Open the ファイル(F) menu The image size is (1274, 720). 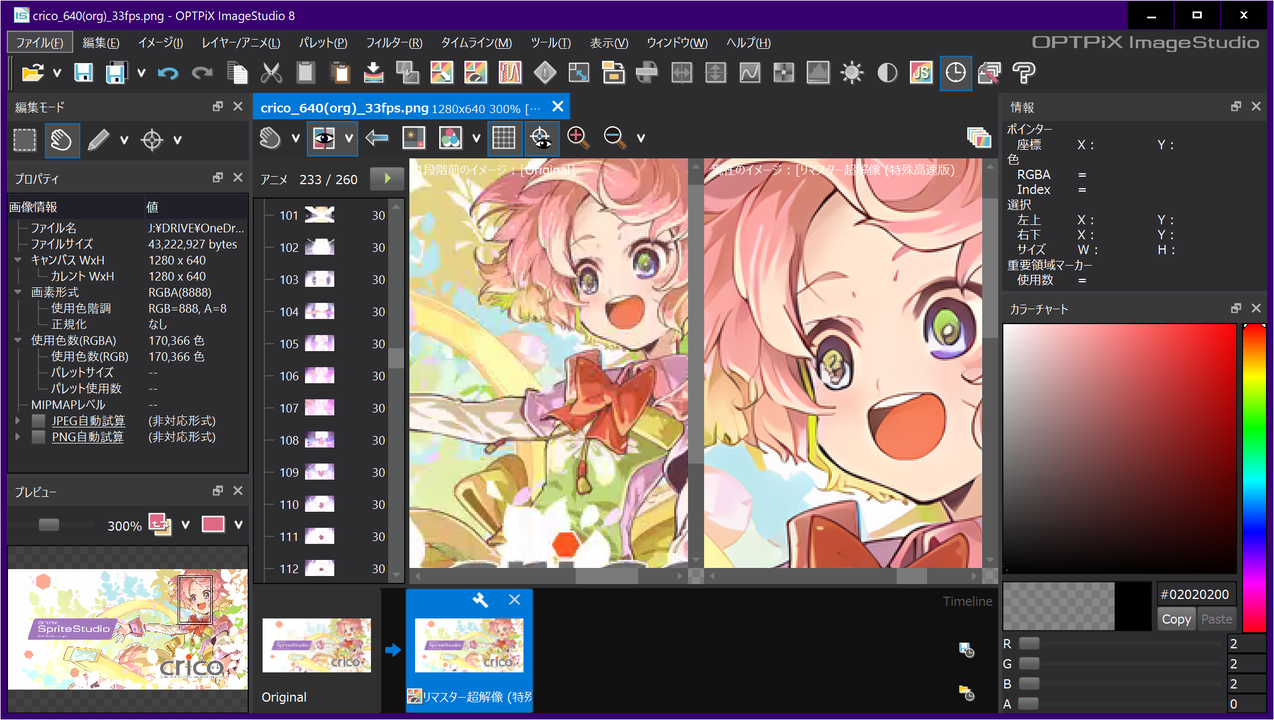(x=40, y=43)
